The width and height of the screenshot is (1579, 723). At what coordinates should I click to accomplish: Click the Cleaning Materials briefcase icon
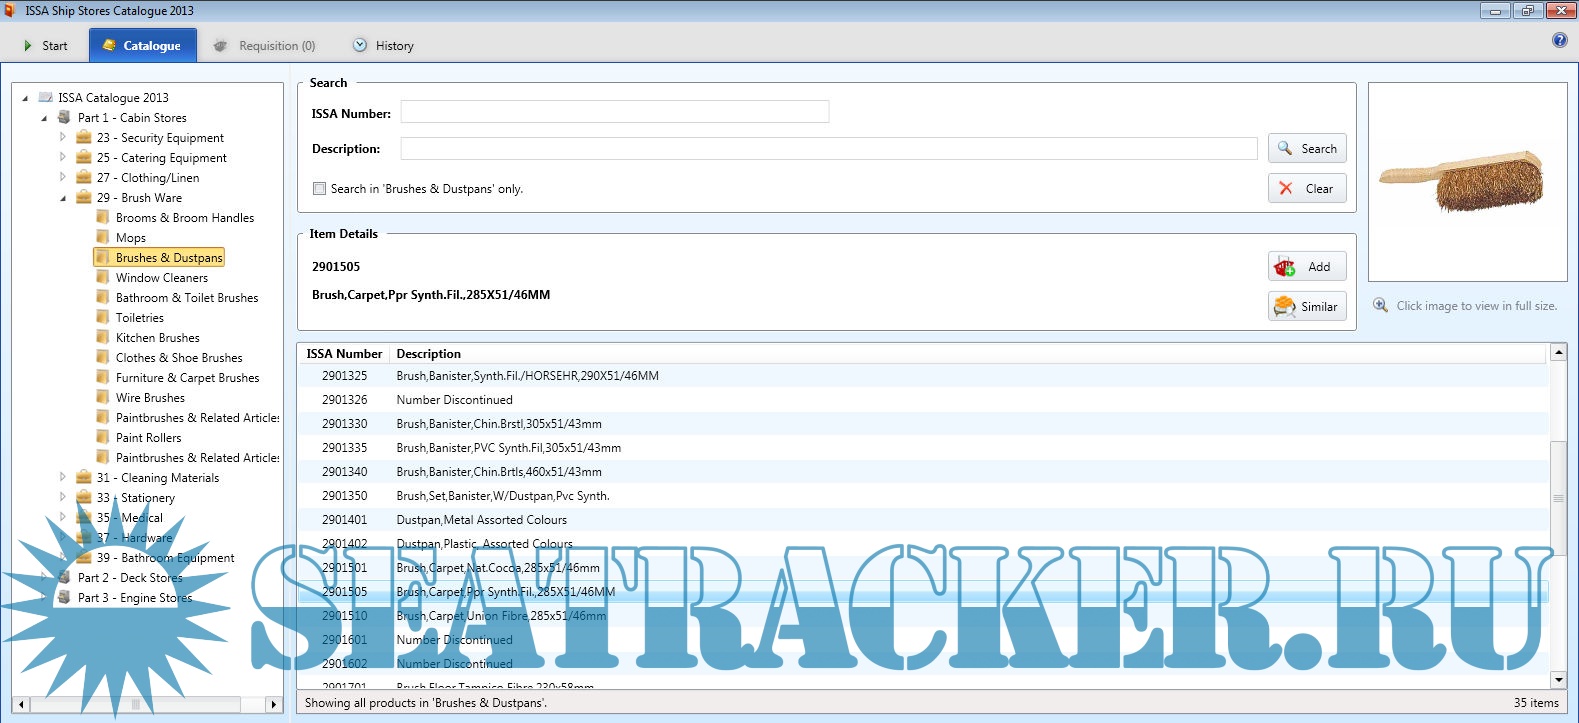pos(84,477)
